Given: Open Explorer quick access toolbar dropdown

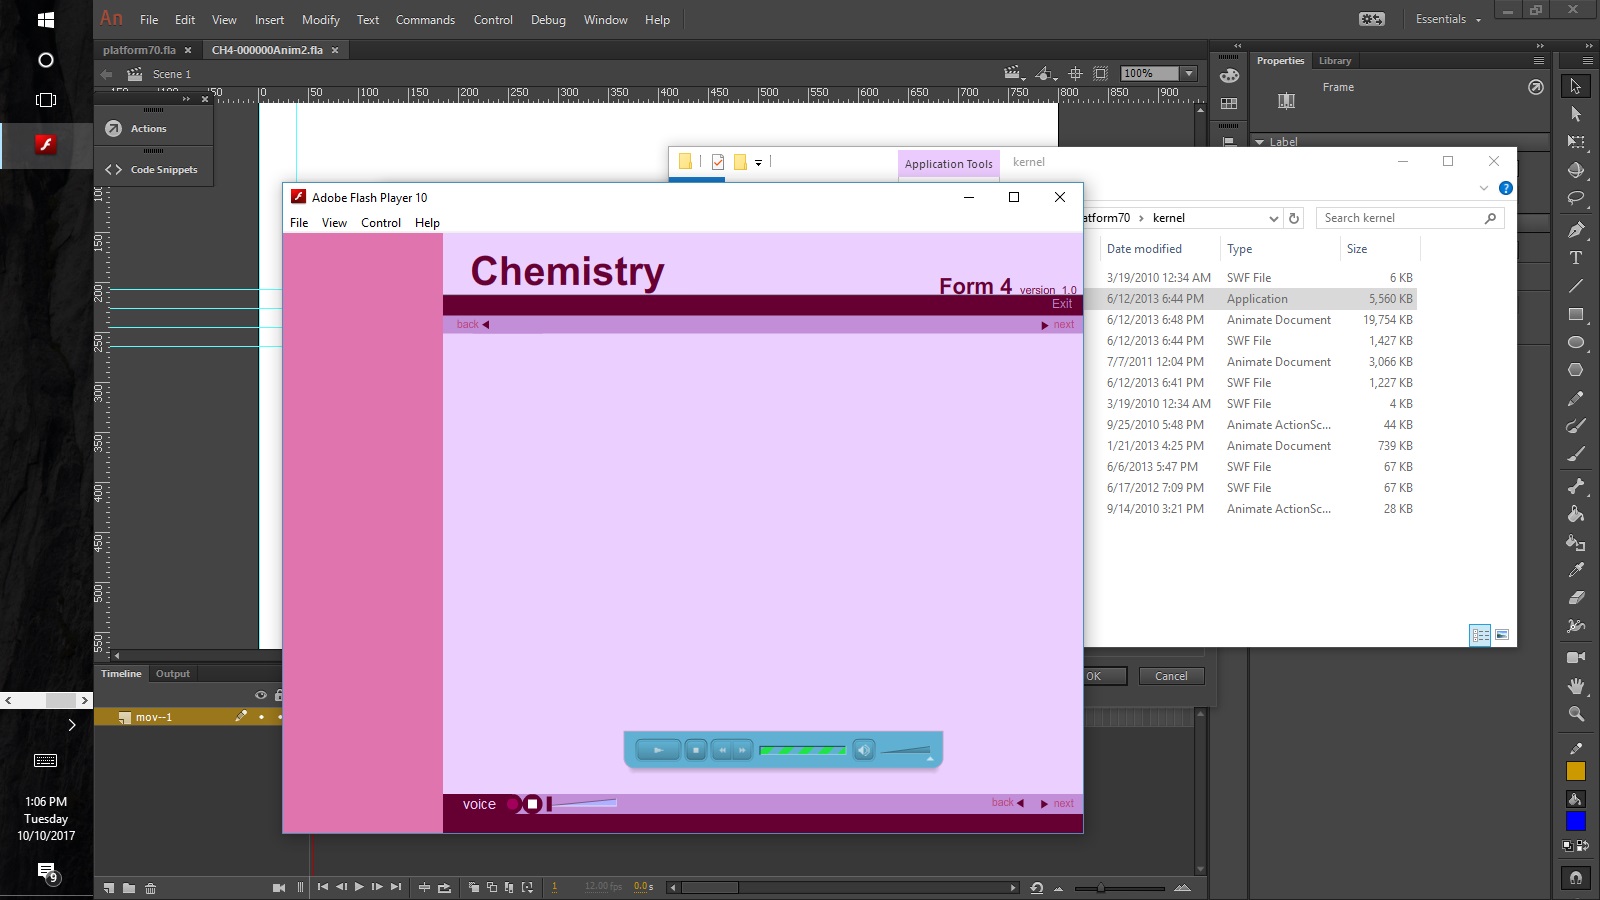Looking at the screenshot, I should (758, 162).
